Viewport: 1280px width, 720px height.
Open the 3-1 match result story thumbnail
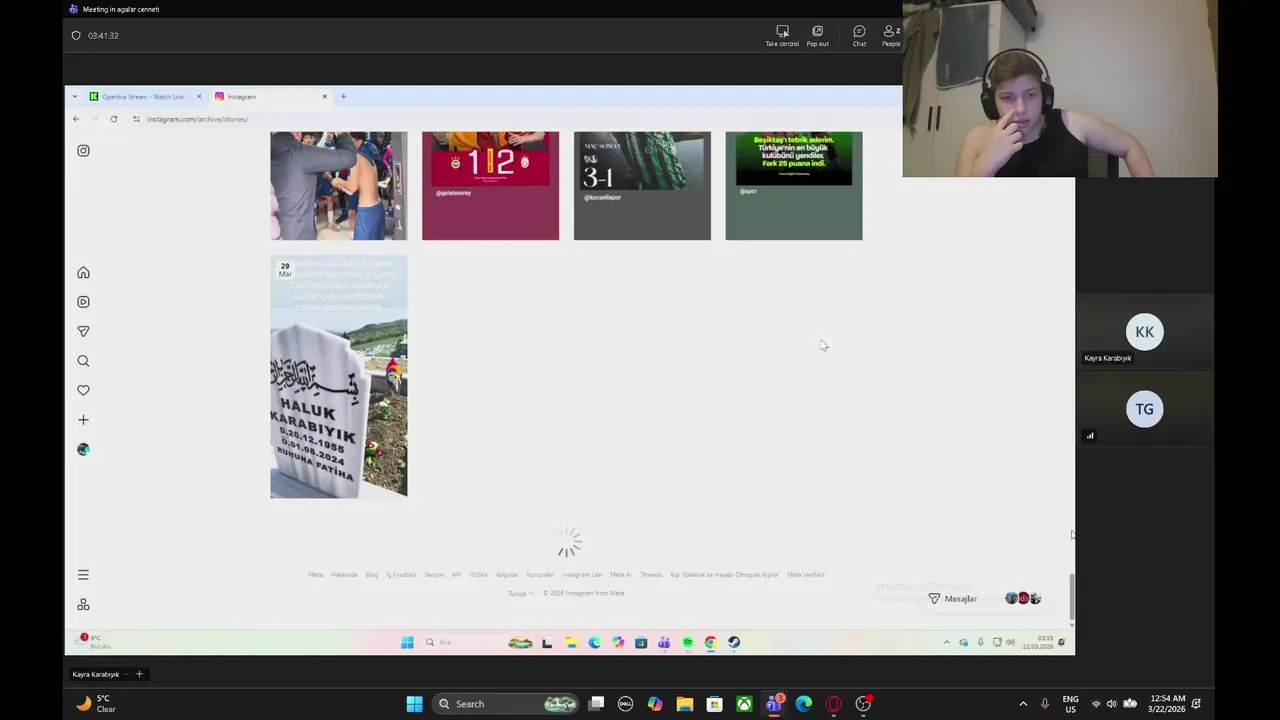coord(642,186)
